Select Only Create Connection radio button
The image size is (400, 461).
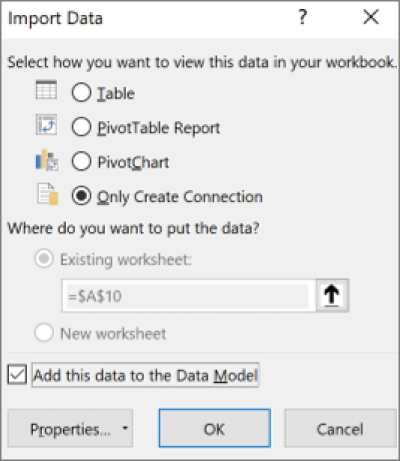tap(81, 196)
